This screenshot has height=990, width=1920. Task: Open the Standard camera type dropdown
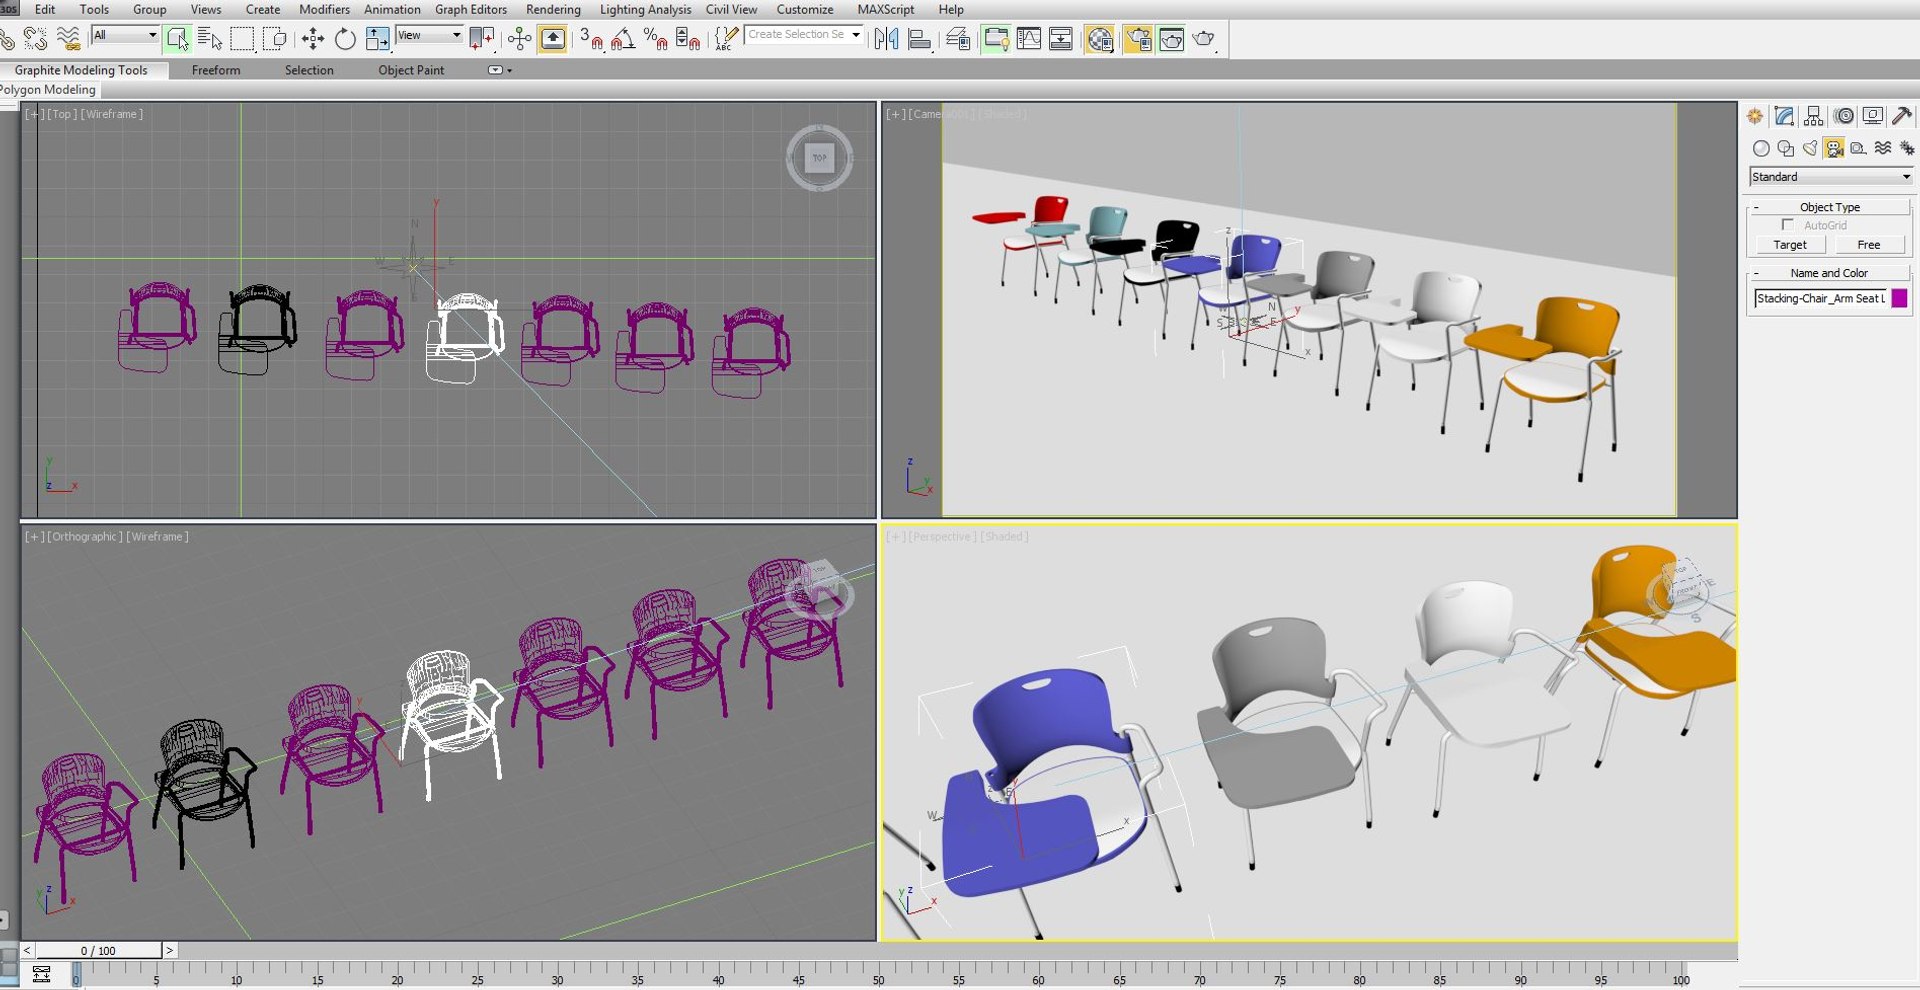1832,177
